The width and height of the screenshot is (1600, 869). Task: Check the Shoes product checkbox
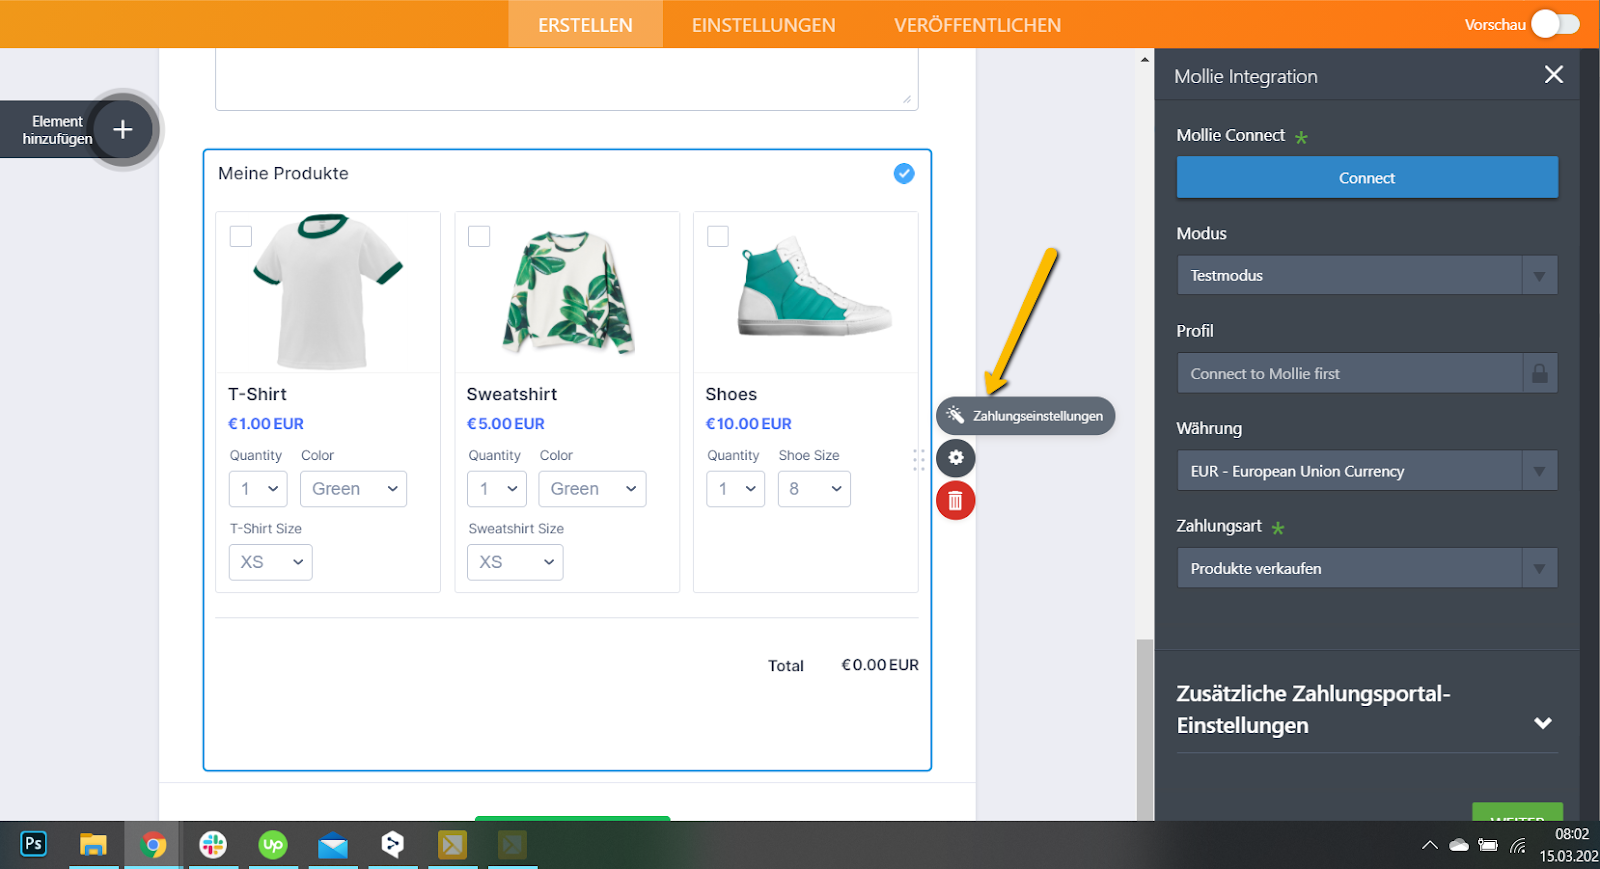718,236
